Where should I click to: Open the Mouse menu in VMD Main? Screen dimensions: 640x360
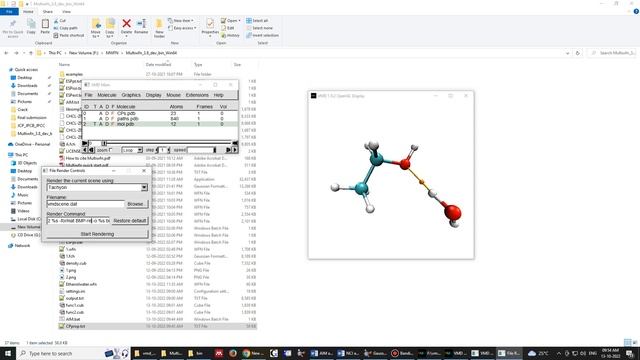173,95
